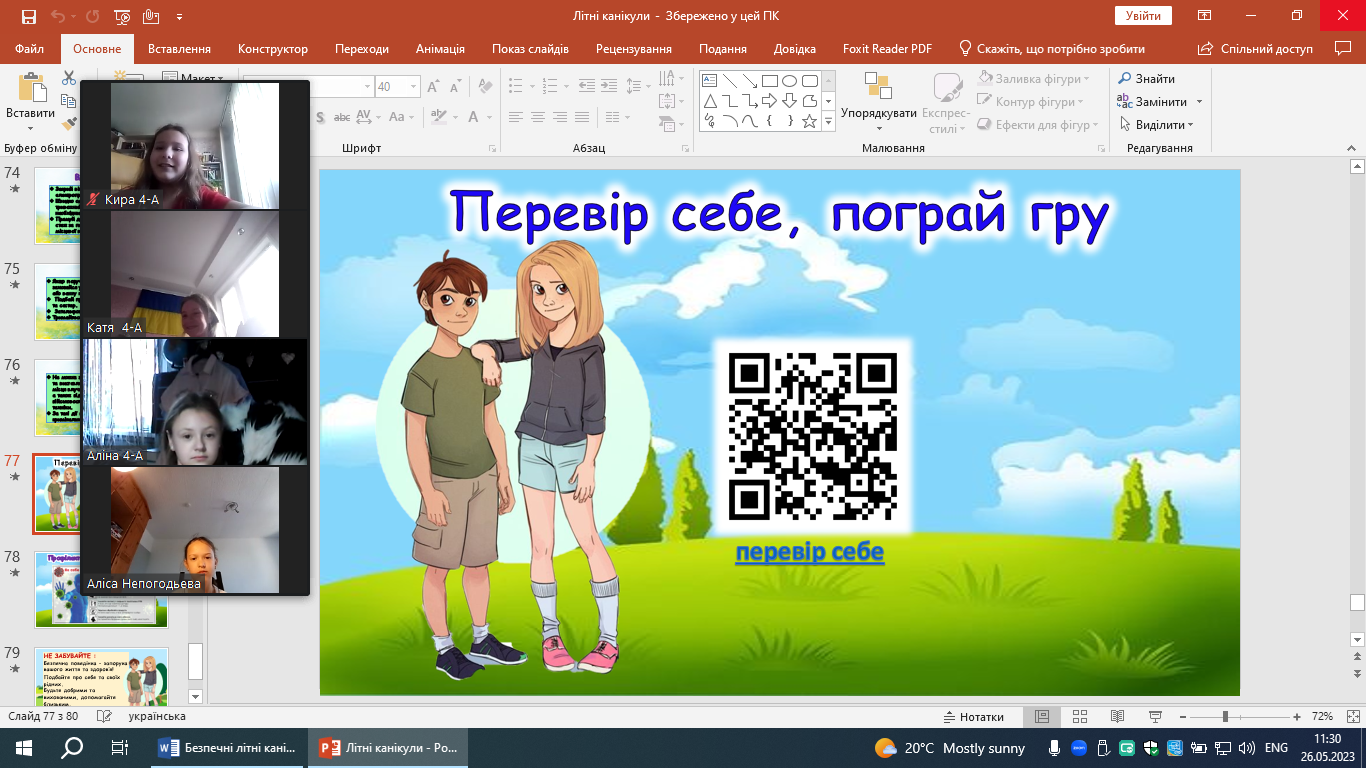The image size is (1366, 768).
Task: Open the Рецензування tab
Action: [634, 49]
